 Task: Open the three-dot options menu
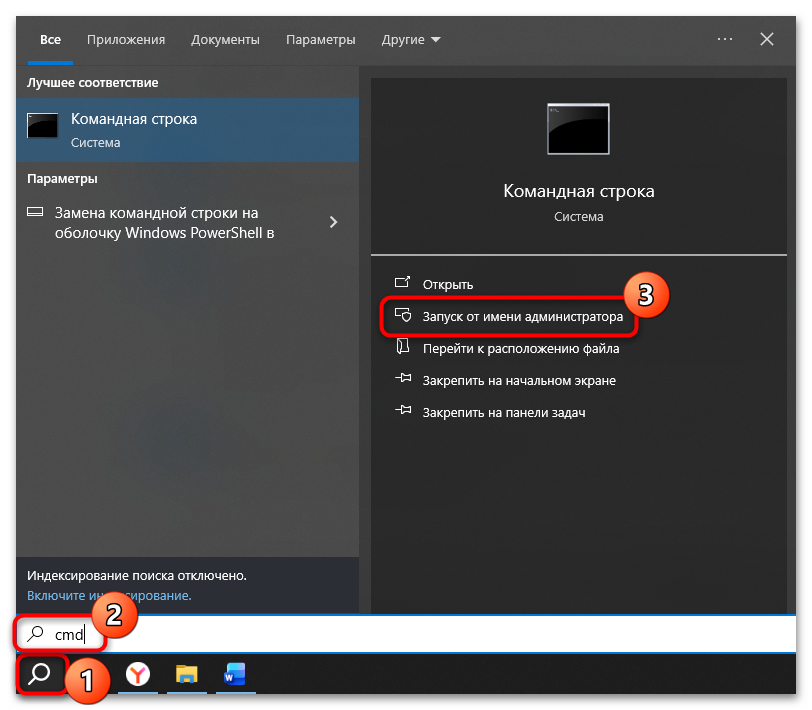click(724, 39)
